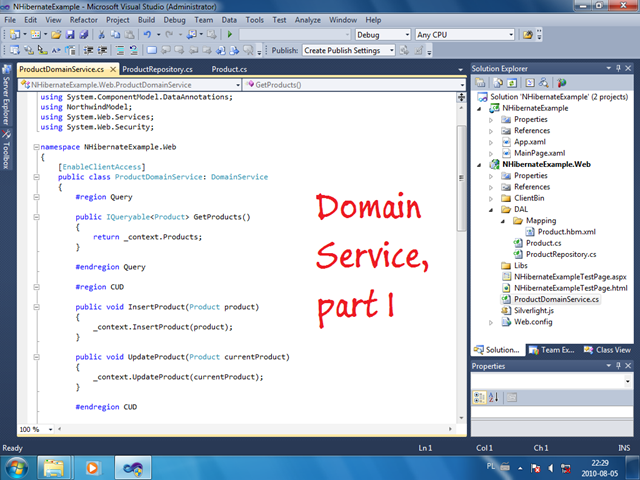Collapse the namespace code block
The height and width of the screenshot is (480, 640).
coord(36,147)
